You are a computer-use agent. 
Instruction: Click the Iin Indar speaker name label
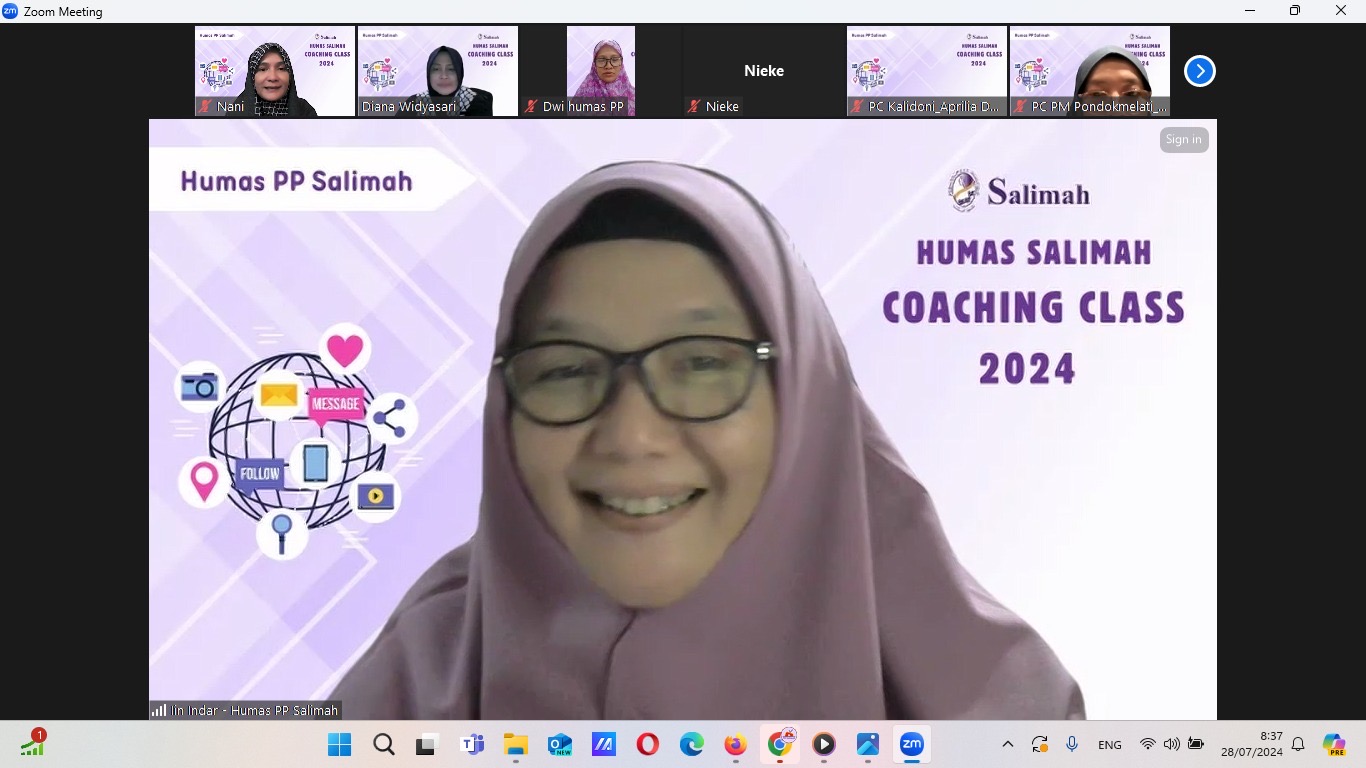click(255, 711)
